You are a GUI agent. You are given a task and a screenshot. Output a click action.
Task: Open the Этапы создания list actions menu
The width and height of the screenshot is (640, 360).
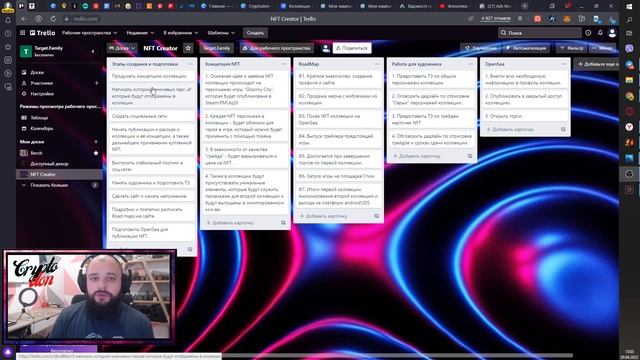pyautogui.click(x=190, y=64)
